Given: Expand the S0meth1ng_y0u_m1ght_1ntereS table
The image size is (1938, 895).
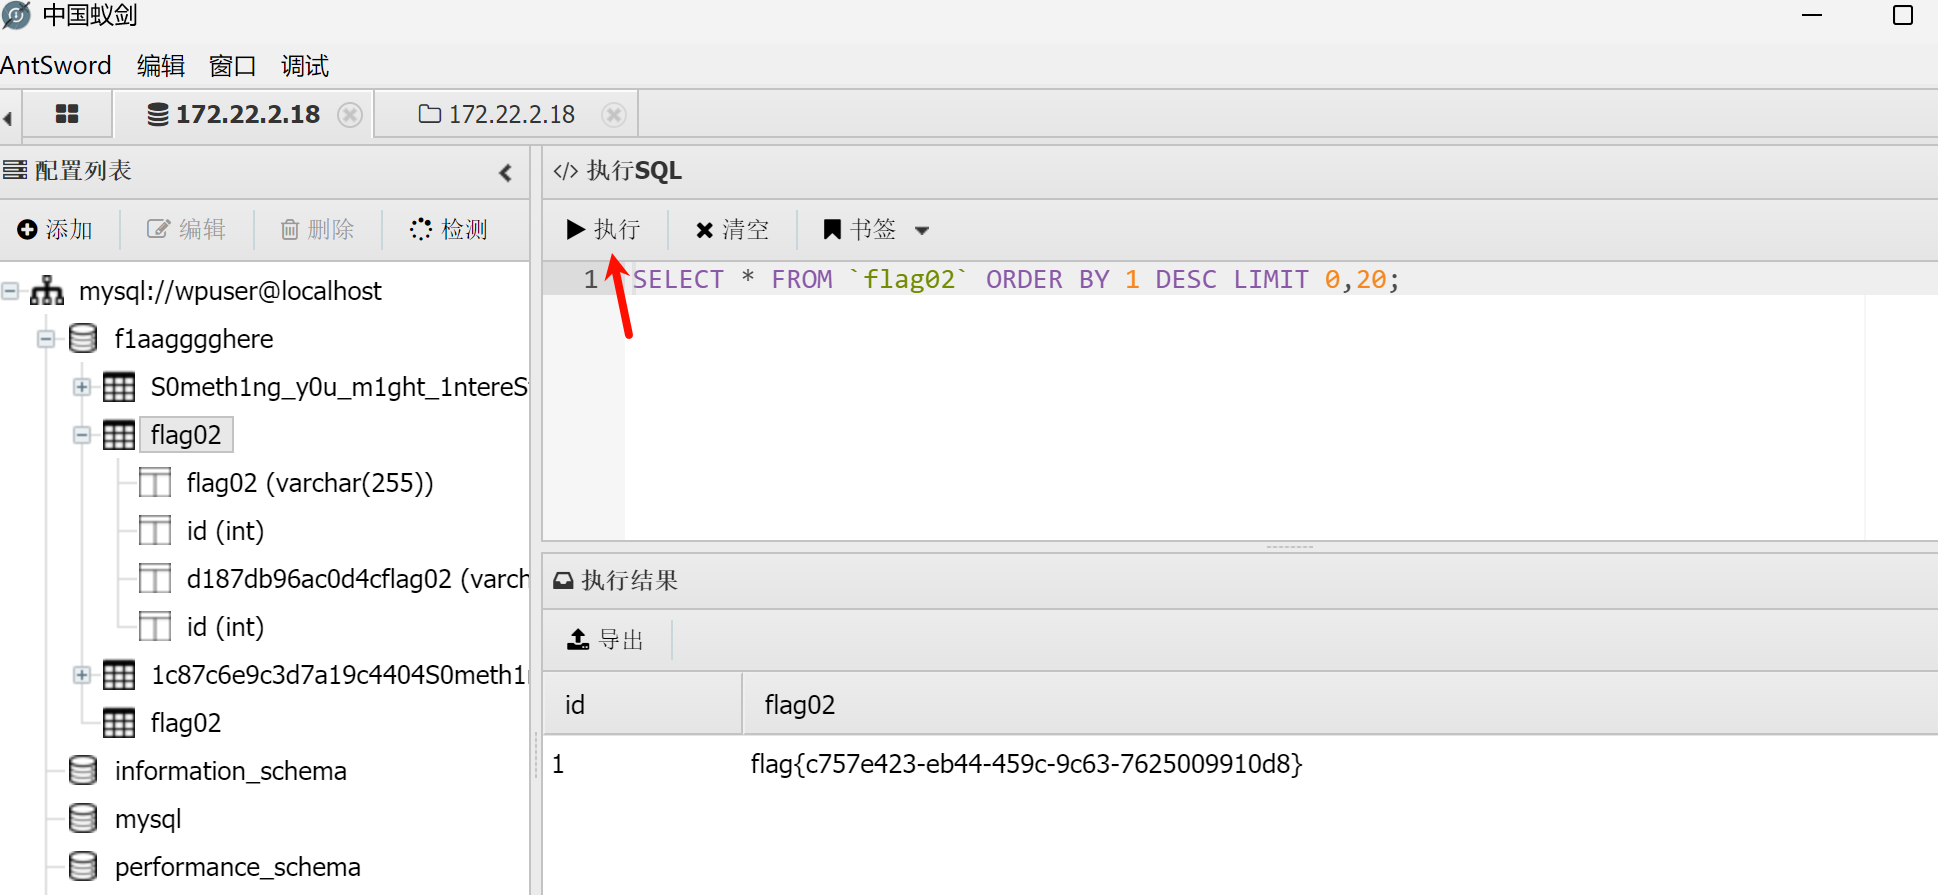Looking at the screenshot, I should tap(82, 387).
